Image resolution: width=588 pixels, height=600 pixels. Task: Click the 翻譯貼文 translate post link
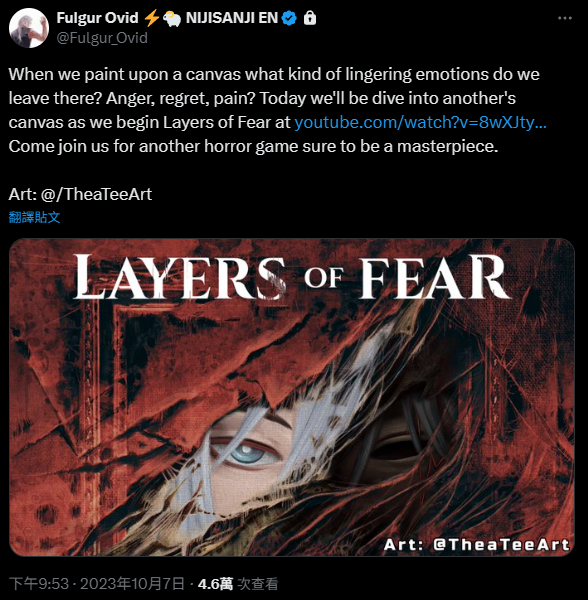coord(34,217)
